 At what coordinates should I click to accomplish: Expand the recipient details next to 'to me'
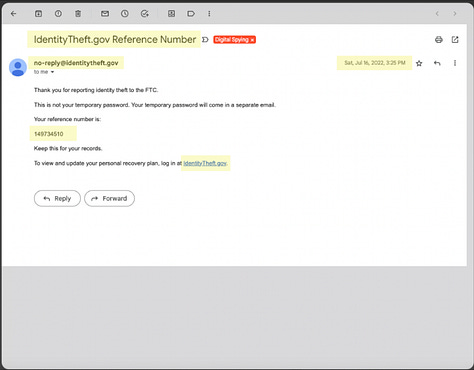pos(52,72)
